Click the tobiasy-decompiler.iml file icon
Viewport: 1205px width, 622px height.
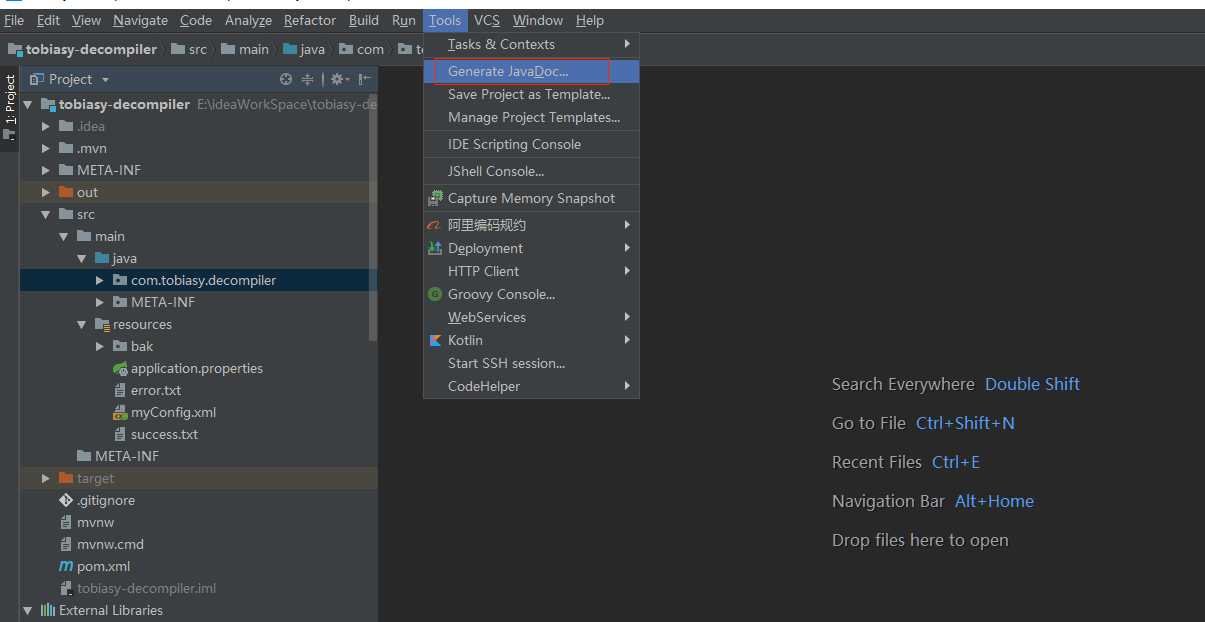[66, 588]
